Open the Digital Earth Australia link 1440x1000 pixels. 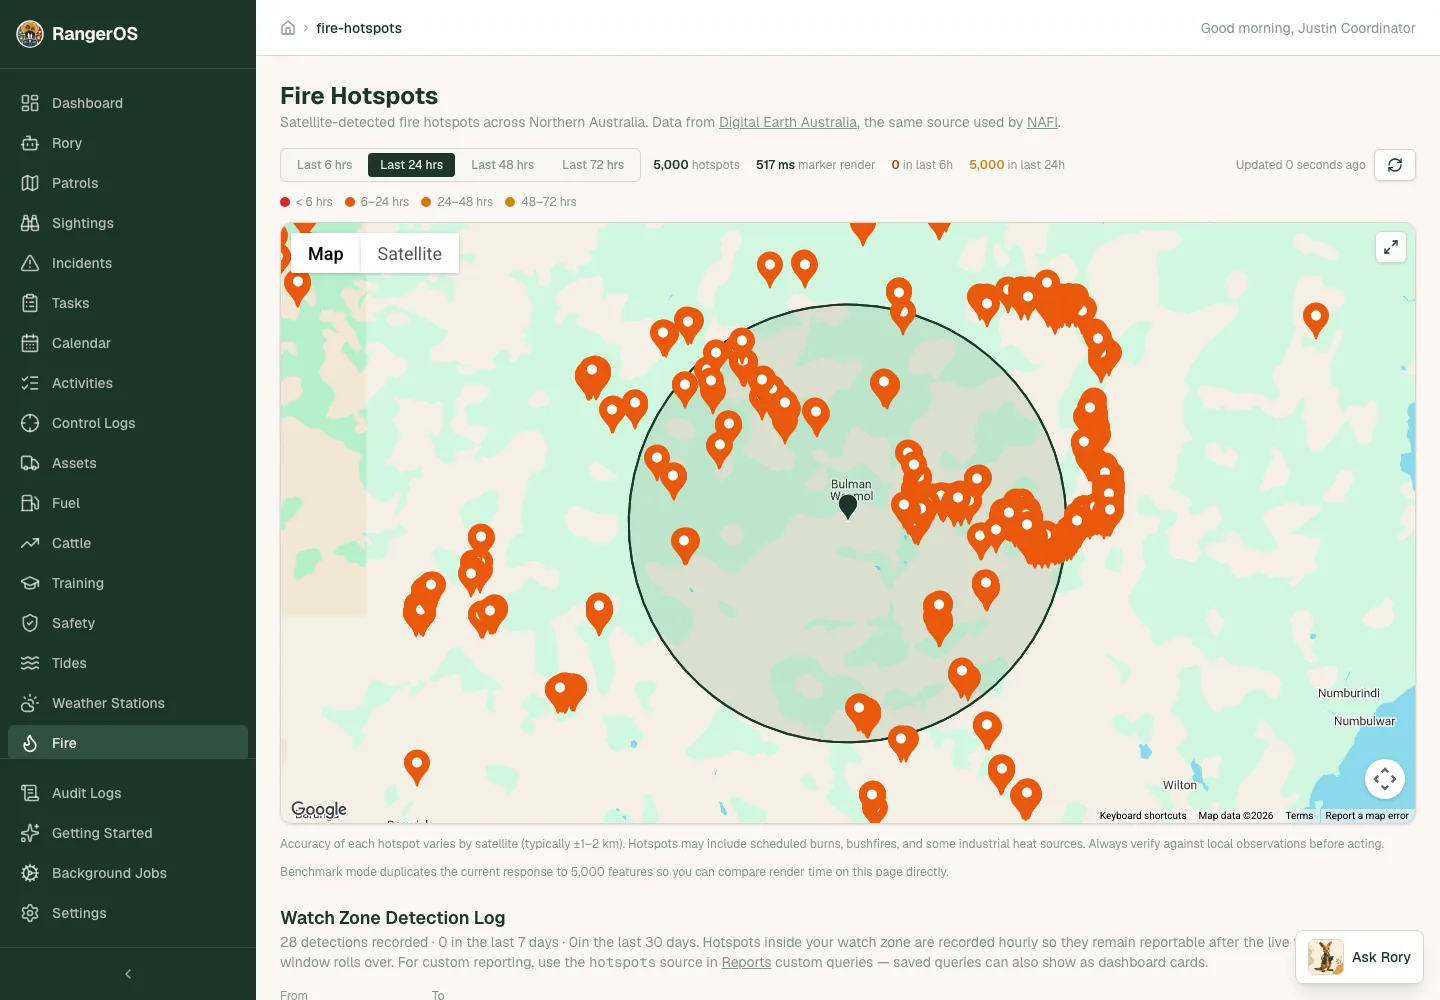[x=788, y=122]
